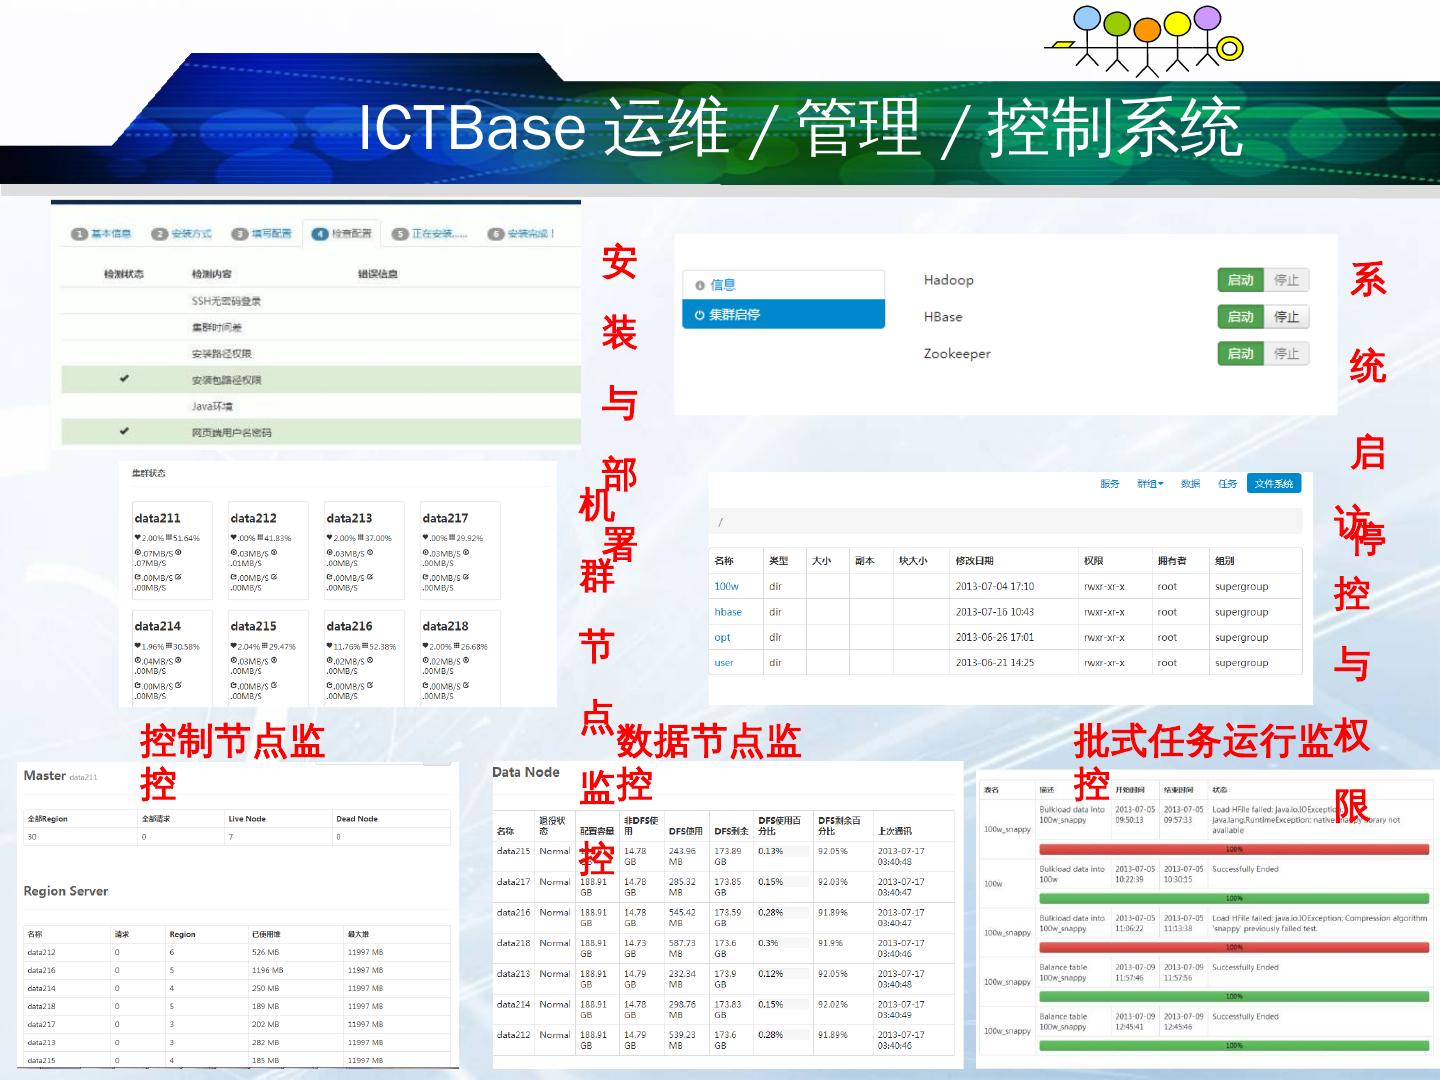Click the step 1 number badge 基本信息
The image size is (1440, 1080).
(79, 234)
